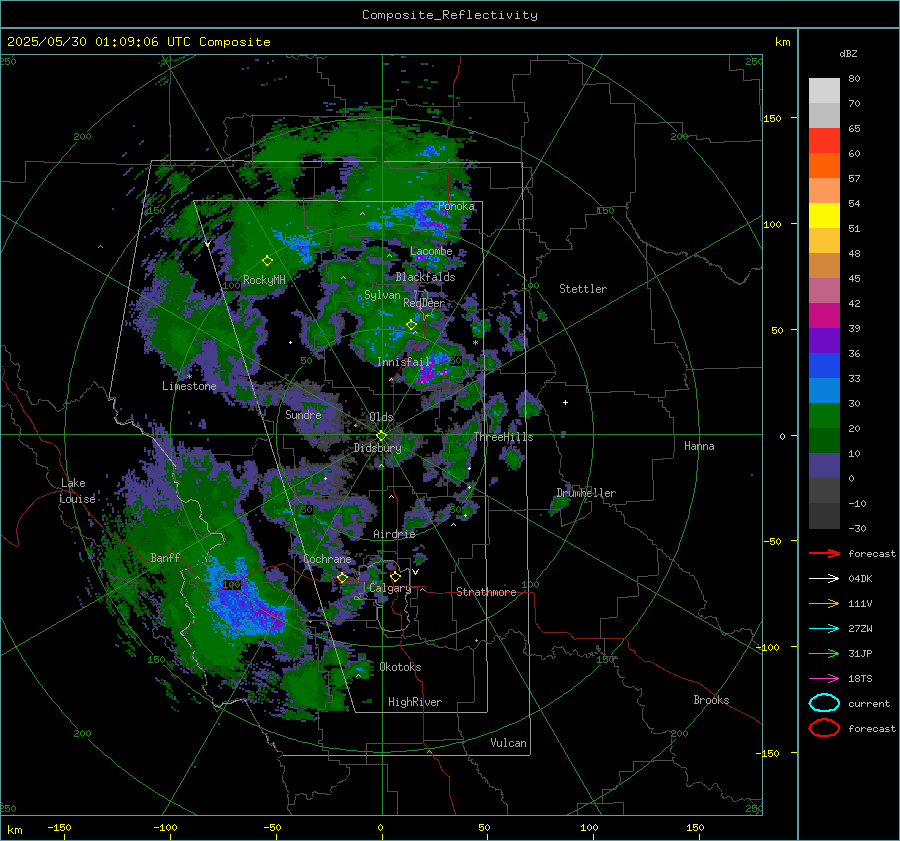Select the Olds label near radar center
The width and height of the screenshot is (900, 841).
(x=381, y=417)
